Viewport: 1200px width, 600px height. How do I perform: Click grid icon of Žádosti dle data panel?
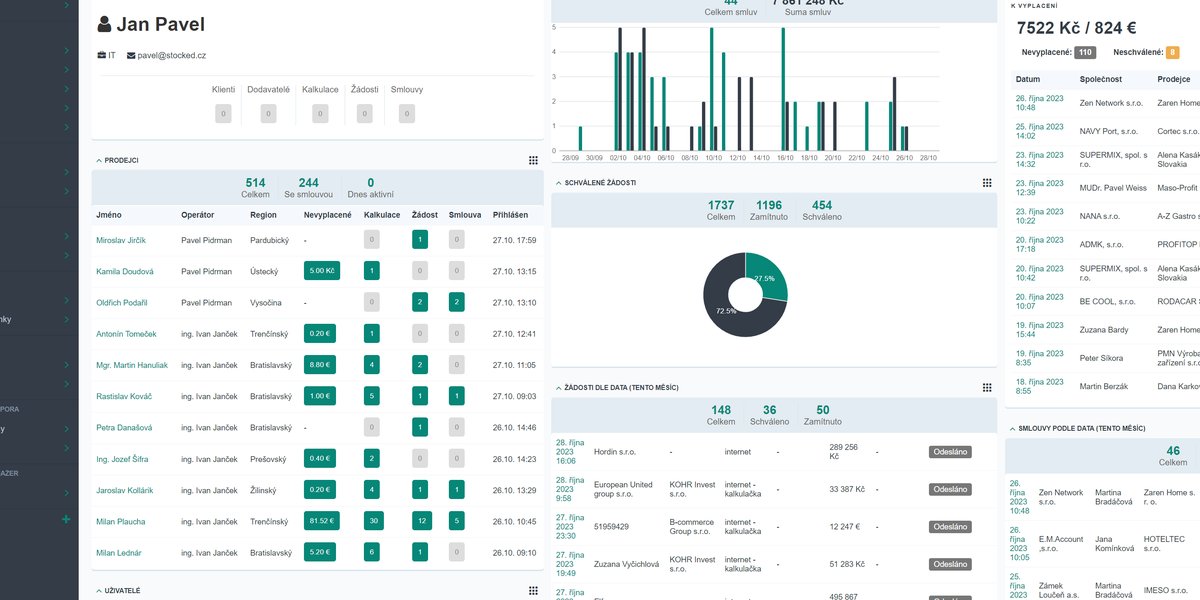(987, 387)
